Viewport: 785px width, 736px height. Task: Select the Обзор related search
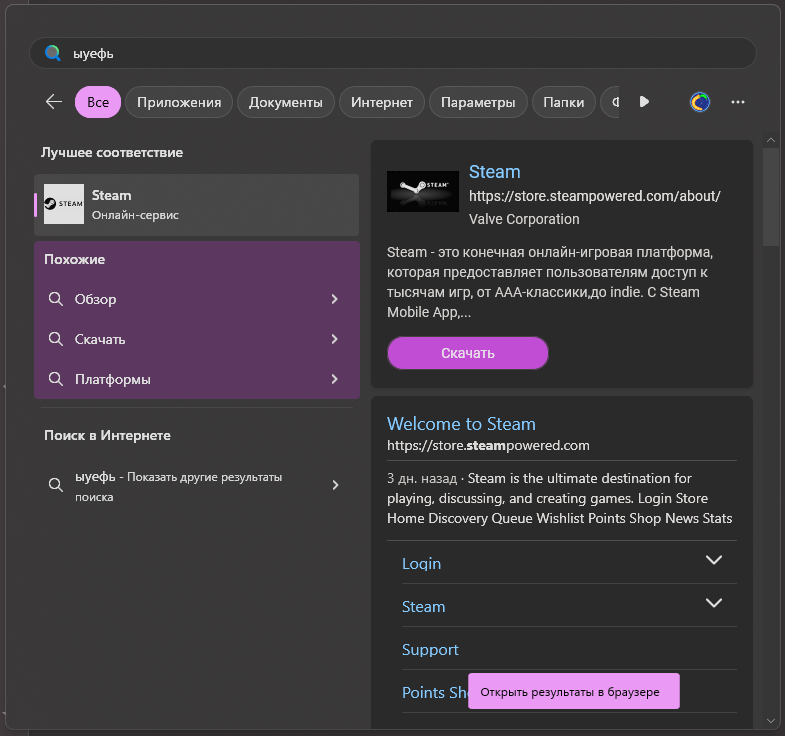(x=196, y=299)
